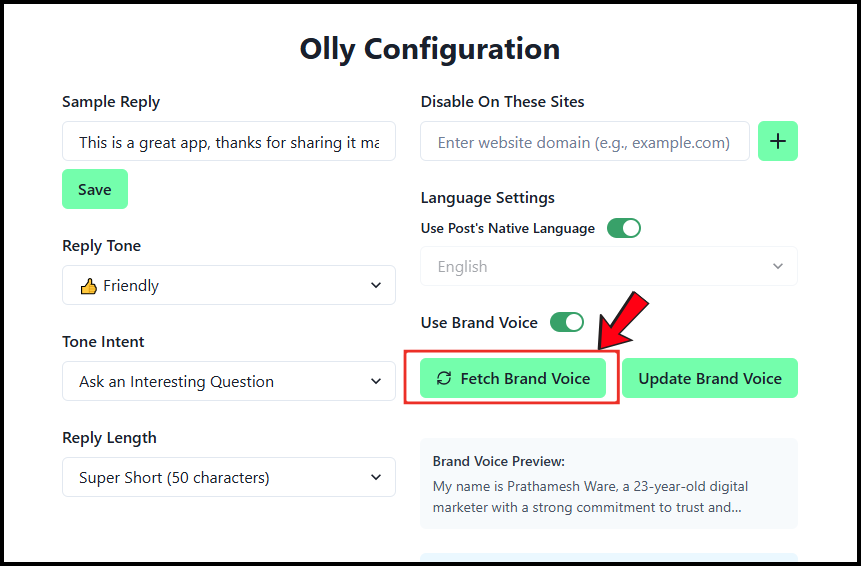Click the Olly Configuration heading
The image size is (861, 566).
[x=430, y=49]
